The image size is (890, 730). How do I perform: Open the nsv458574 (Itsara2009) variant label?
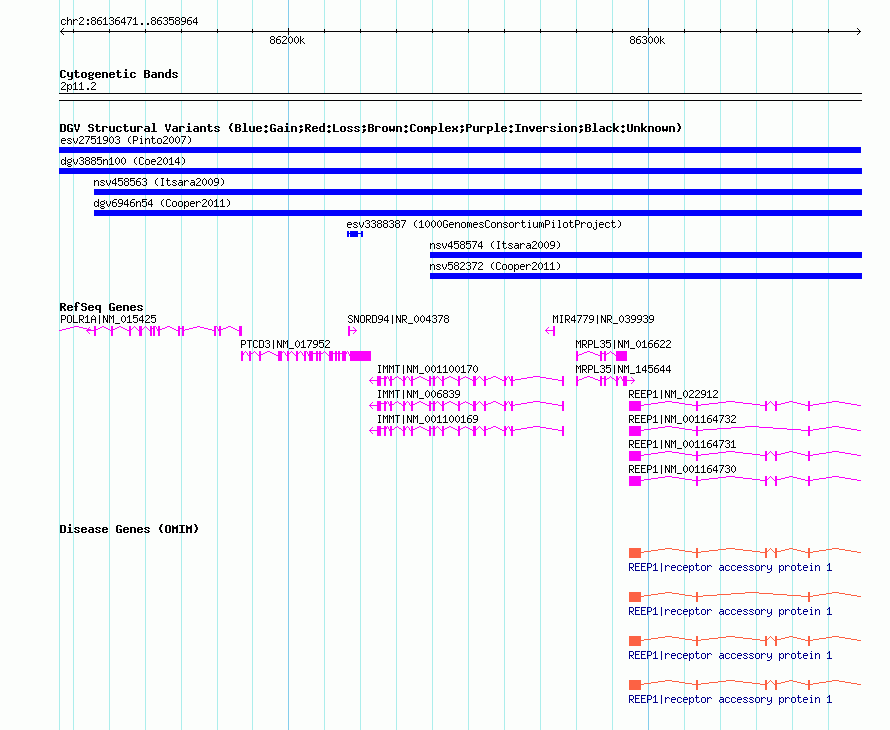pos(495,245)
